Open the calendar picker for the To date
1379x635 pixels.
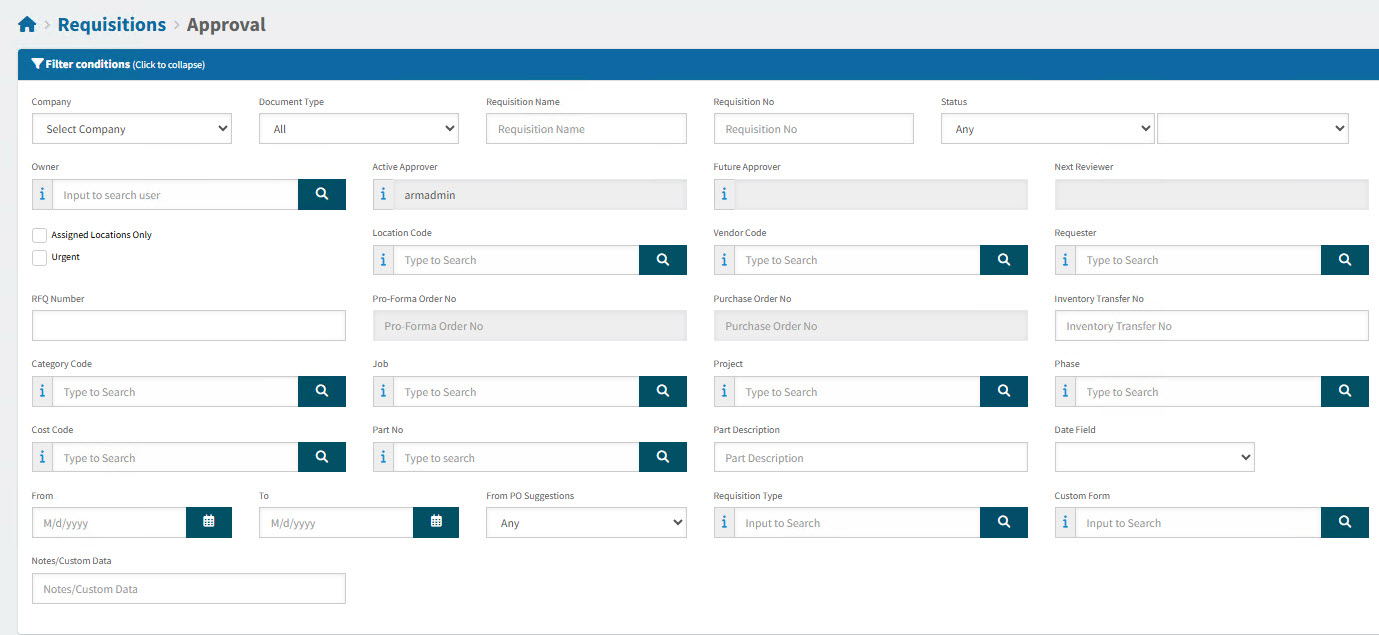click(435, 522)
